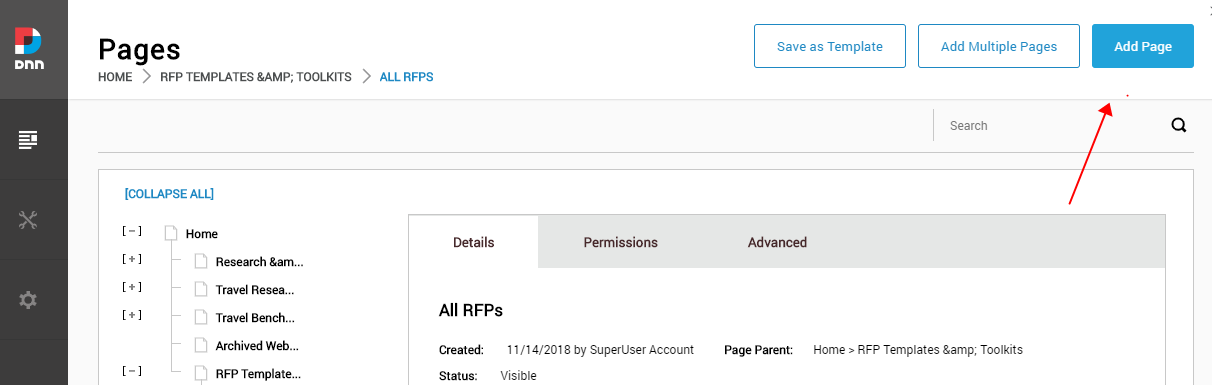Expand the Travel Bench... tree node
Image resolution: width=1212 pixels, height=385 pixels.
132,315
